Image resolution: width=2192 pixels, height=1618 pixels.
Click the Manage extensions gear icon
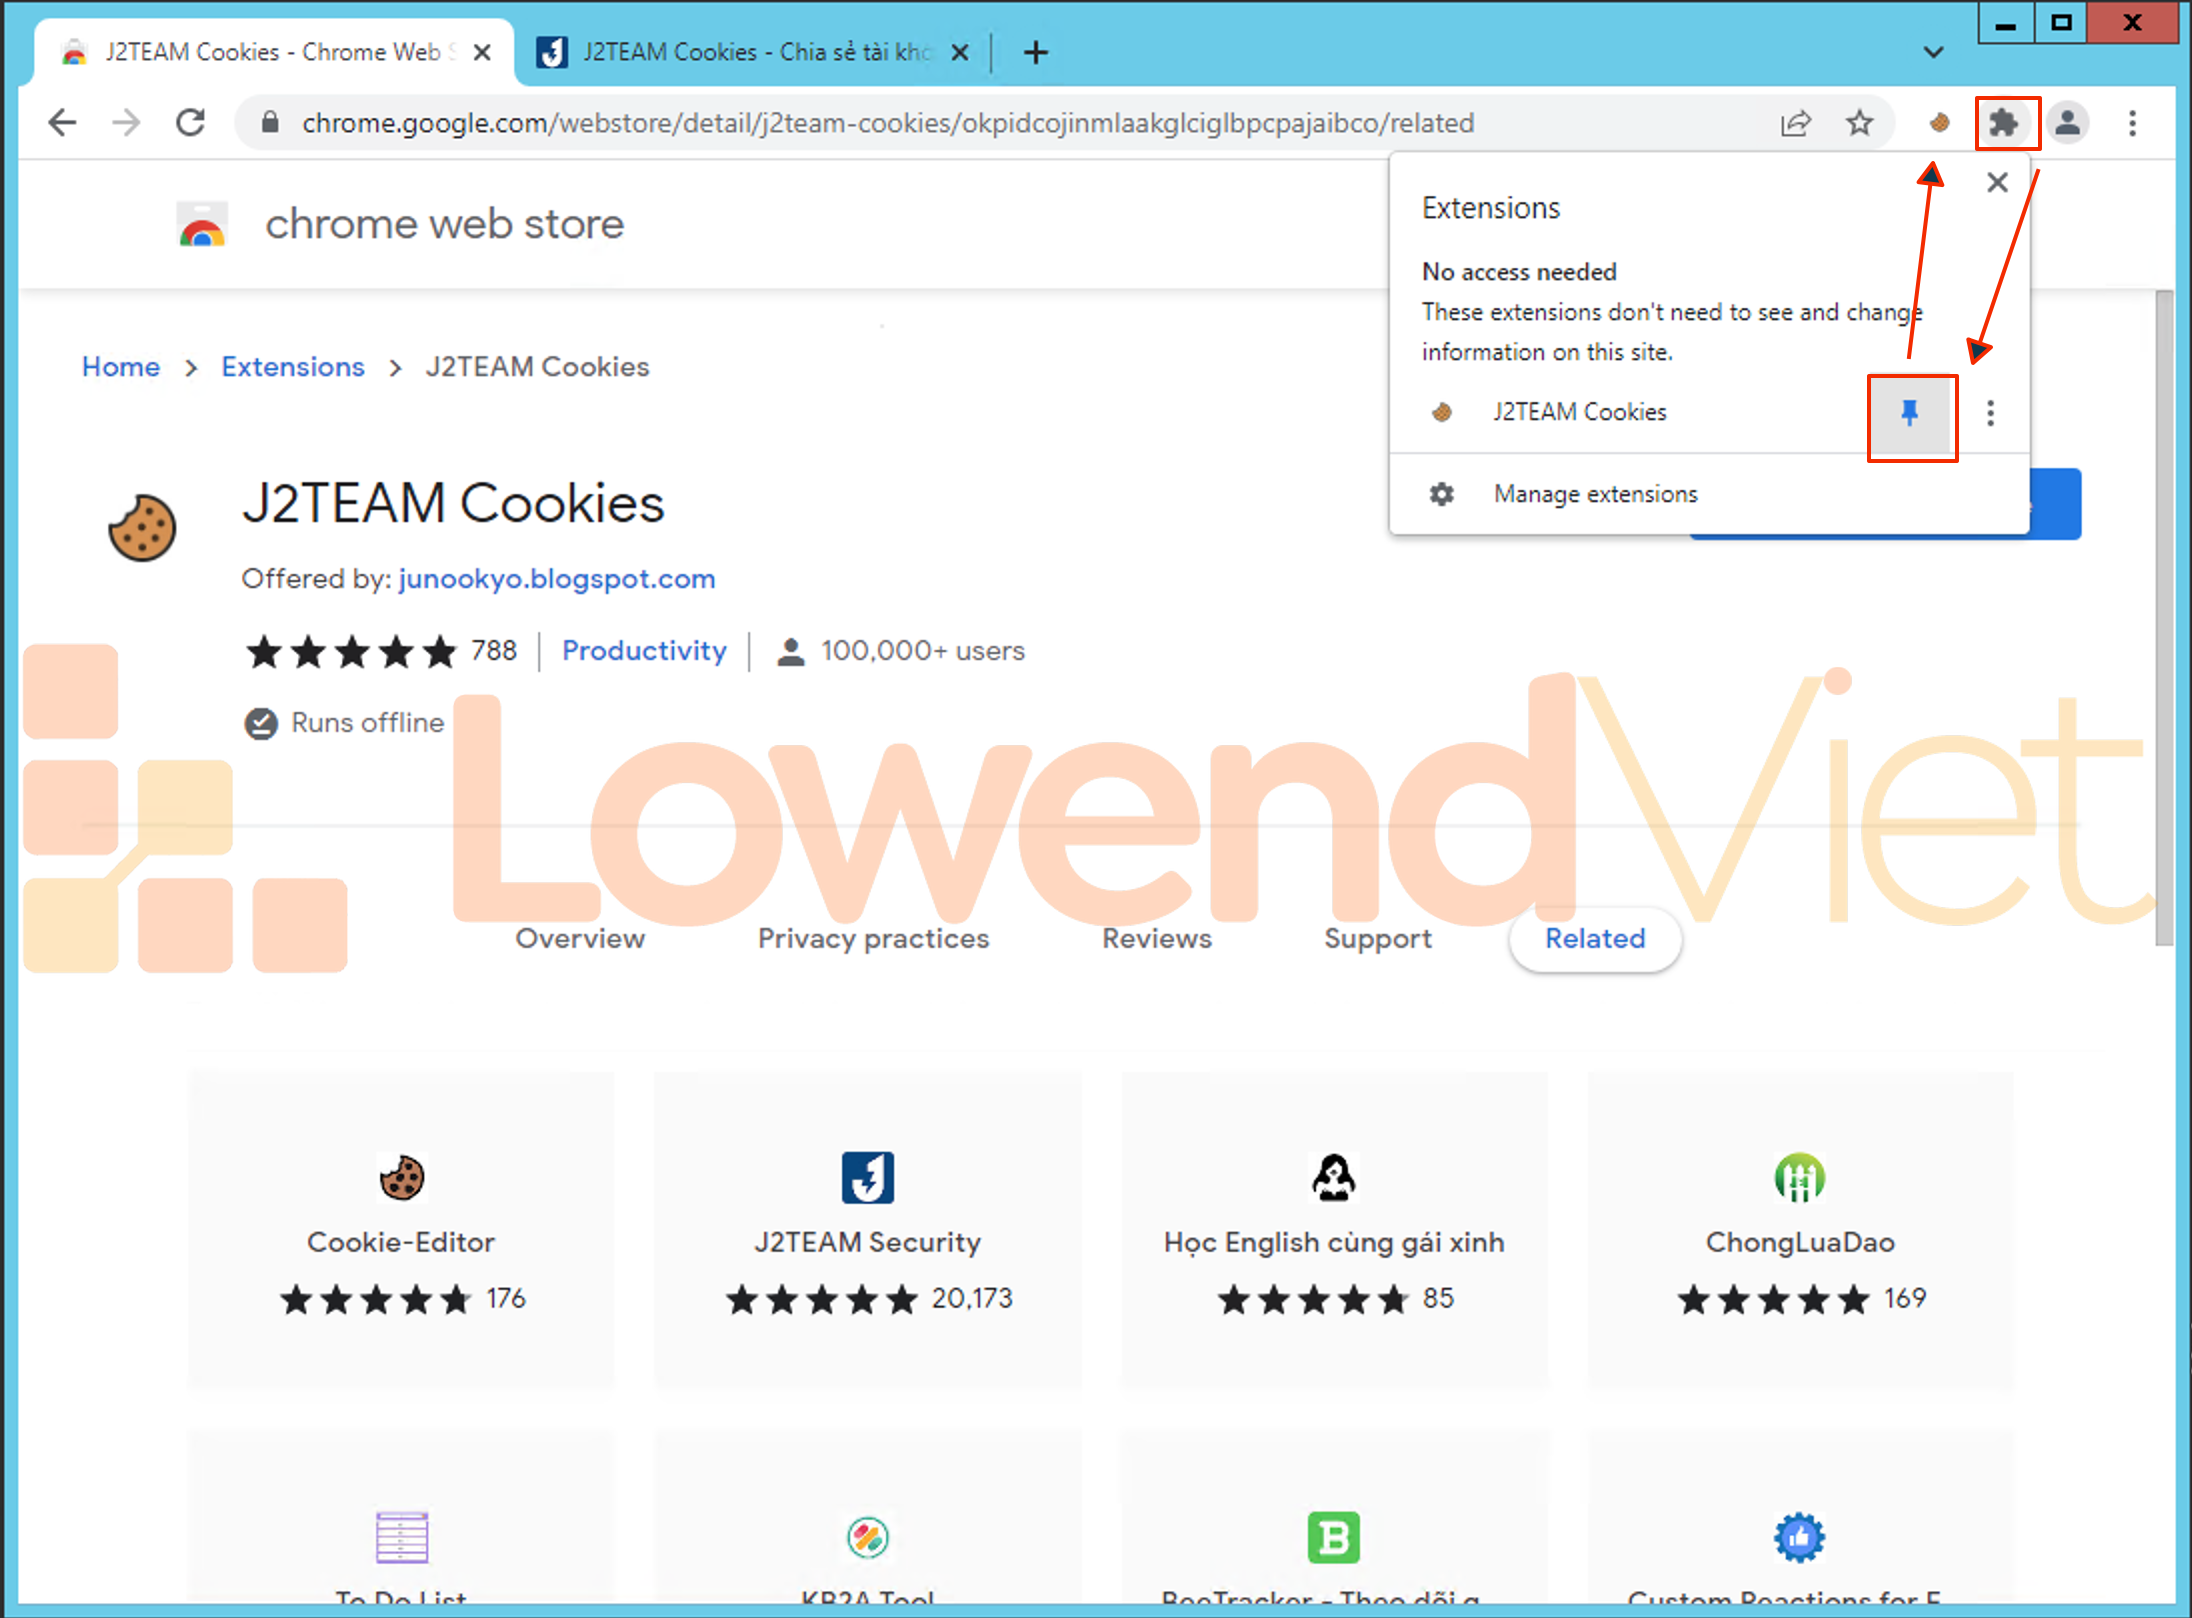[x=1441, y=494]
